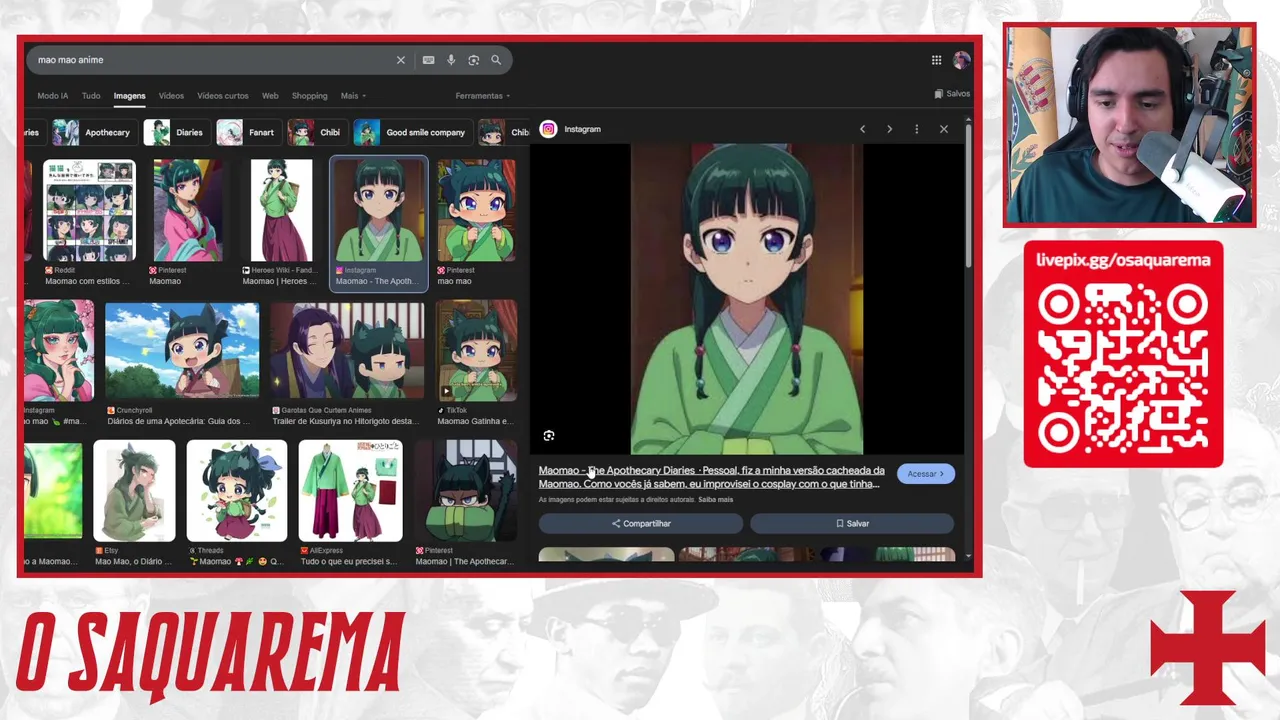
Task: Filter by the first Chibi chip
Action: point(316,132)
